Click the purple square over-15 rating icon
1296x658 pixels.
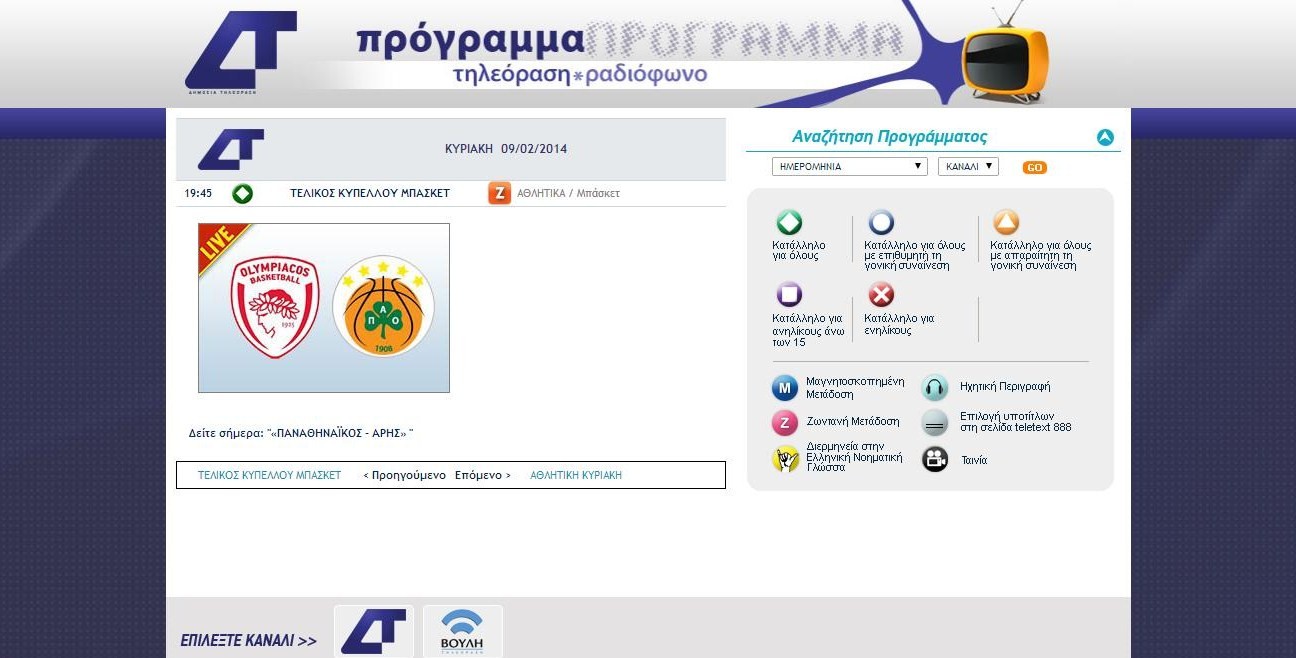point(789,295)
